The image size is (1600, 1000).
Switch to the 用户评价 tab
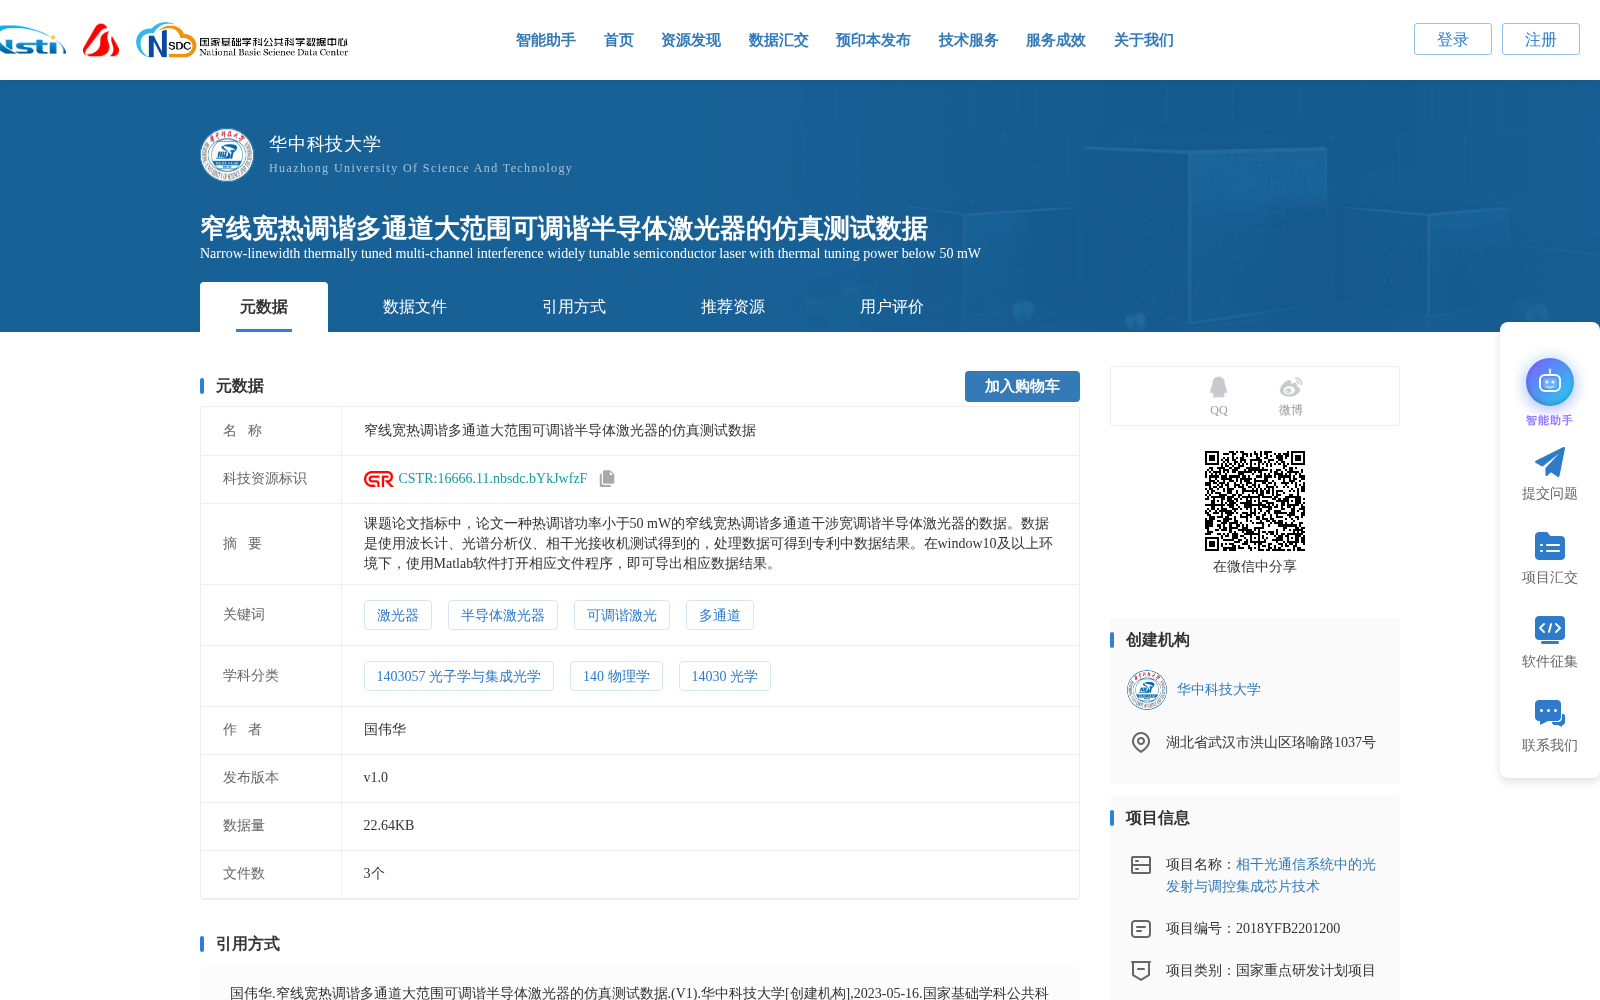(892, 307)
